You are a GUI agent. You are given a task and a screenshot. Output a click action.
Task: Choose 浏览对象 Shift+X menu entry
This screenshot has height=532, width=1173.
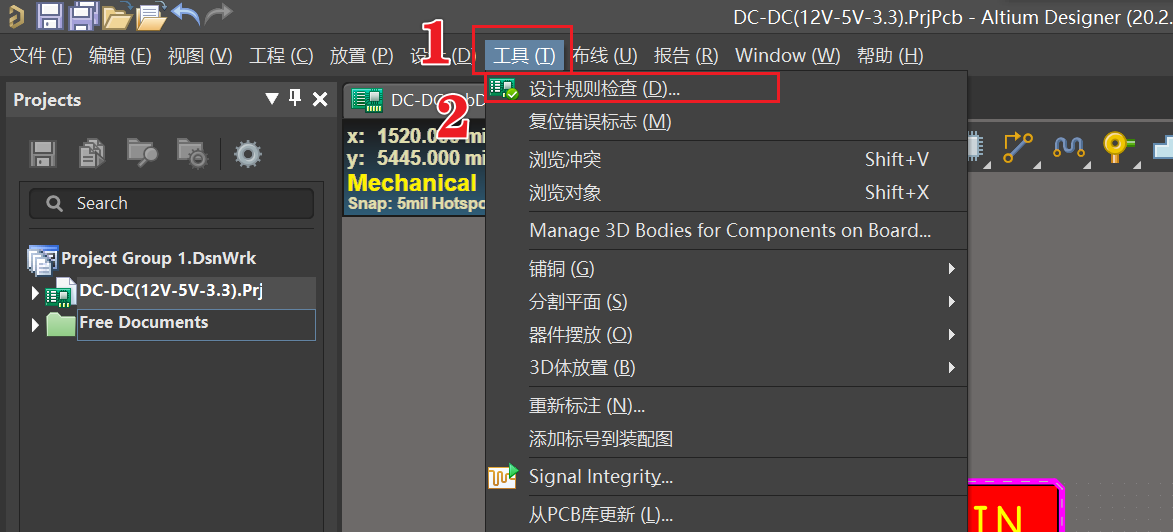[726, 192]
